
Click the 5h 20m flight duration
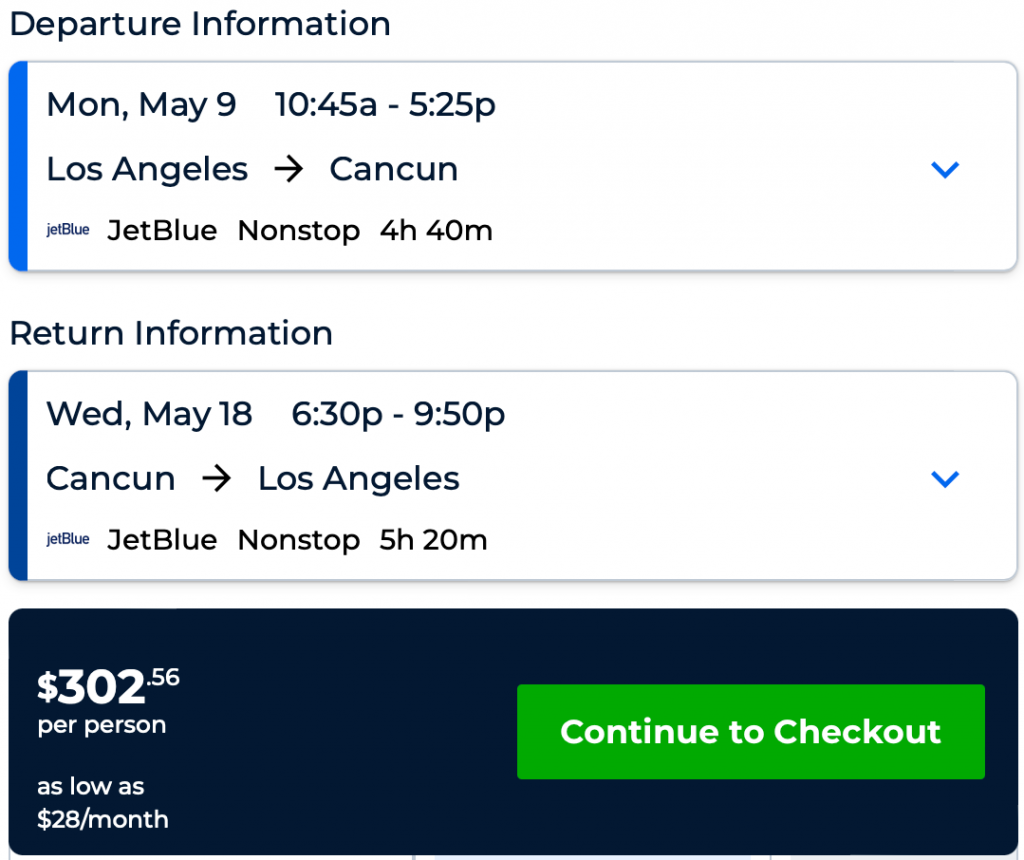coord(433,541)
